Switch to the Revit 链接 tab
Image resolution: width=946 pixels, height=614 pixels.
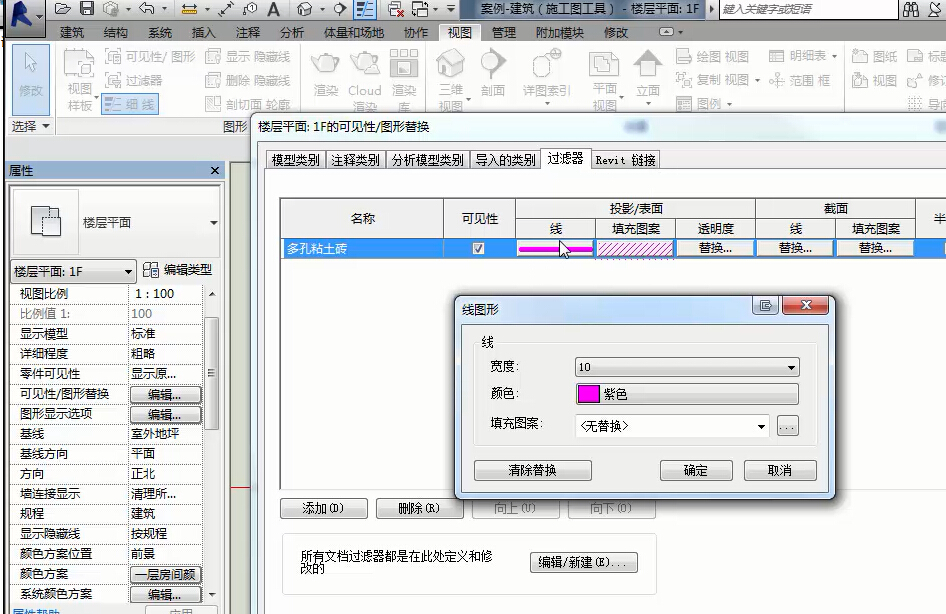625,160
